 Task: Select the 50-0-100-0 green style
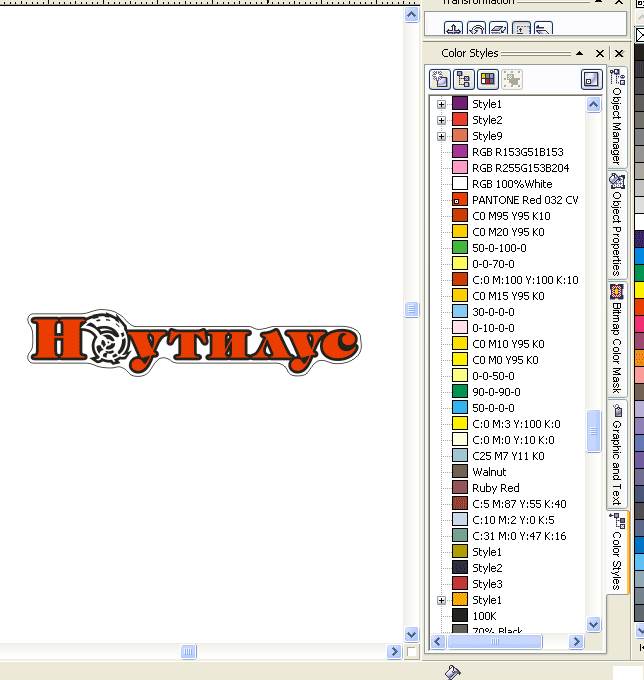click(x=490, y=248)
